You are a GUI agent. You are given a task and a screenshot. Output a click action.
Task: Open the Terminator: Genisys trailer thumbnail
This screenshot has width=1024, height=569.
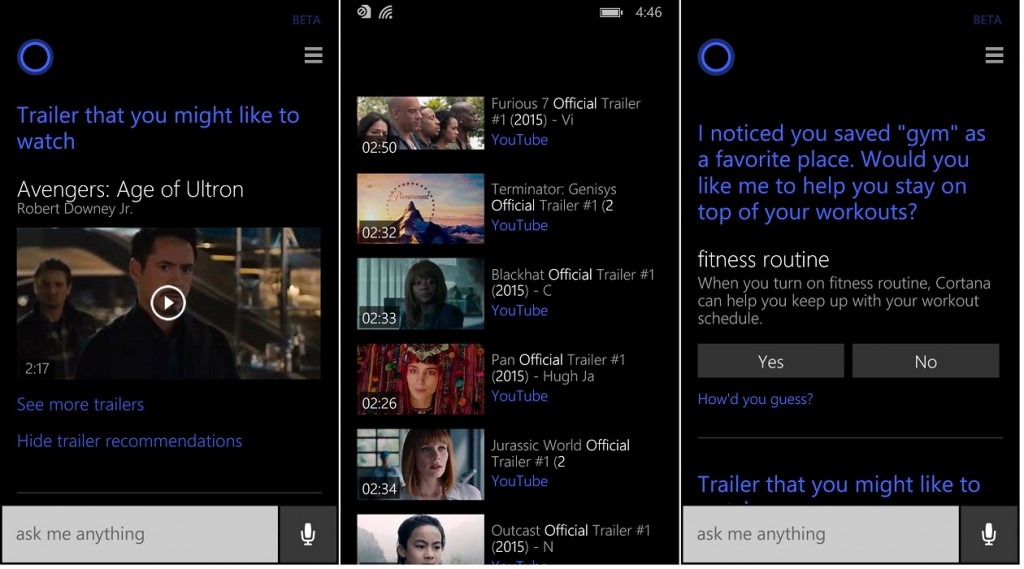coord(421,208)
